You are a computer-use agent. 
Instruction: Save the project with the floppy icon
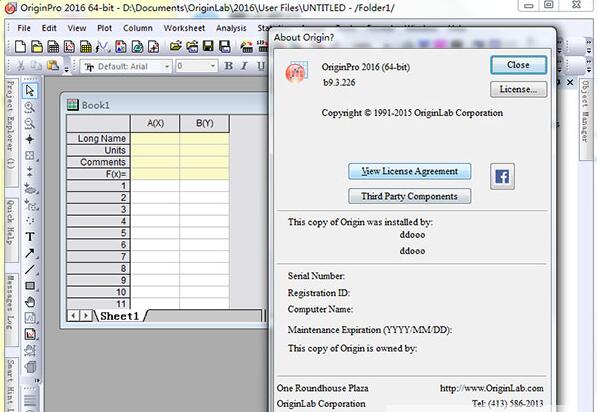(x=208, y=46)
